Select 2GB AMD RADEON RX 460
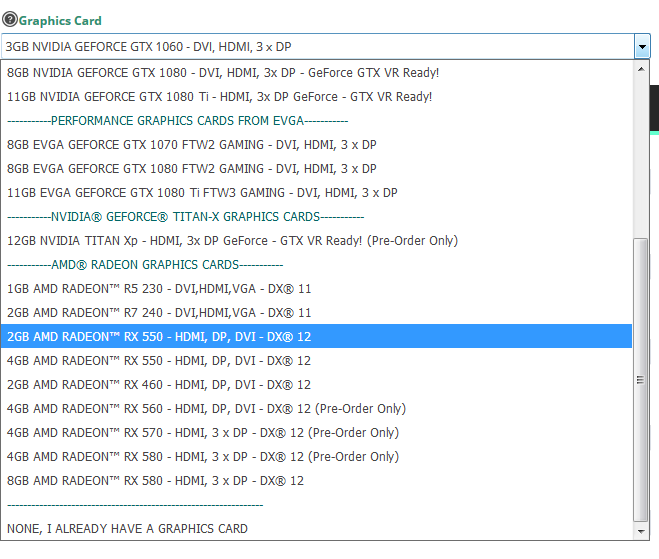 [316, 385]
